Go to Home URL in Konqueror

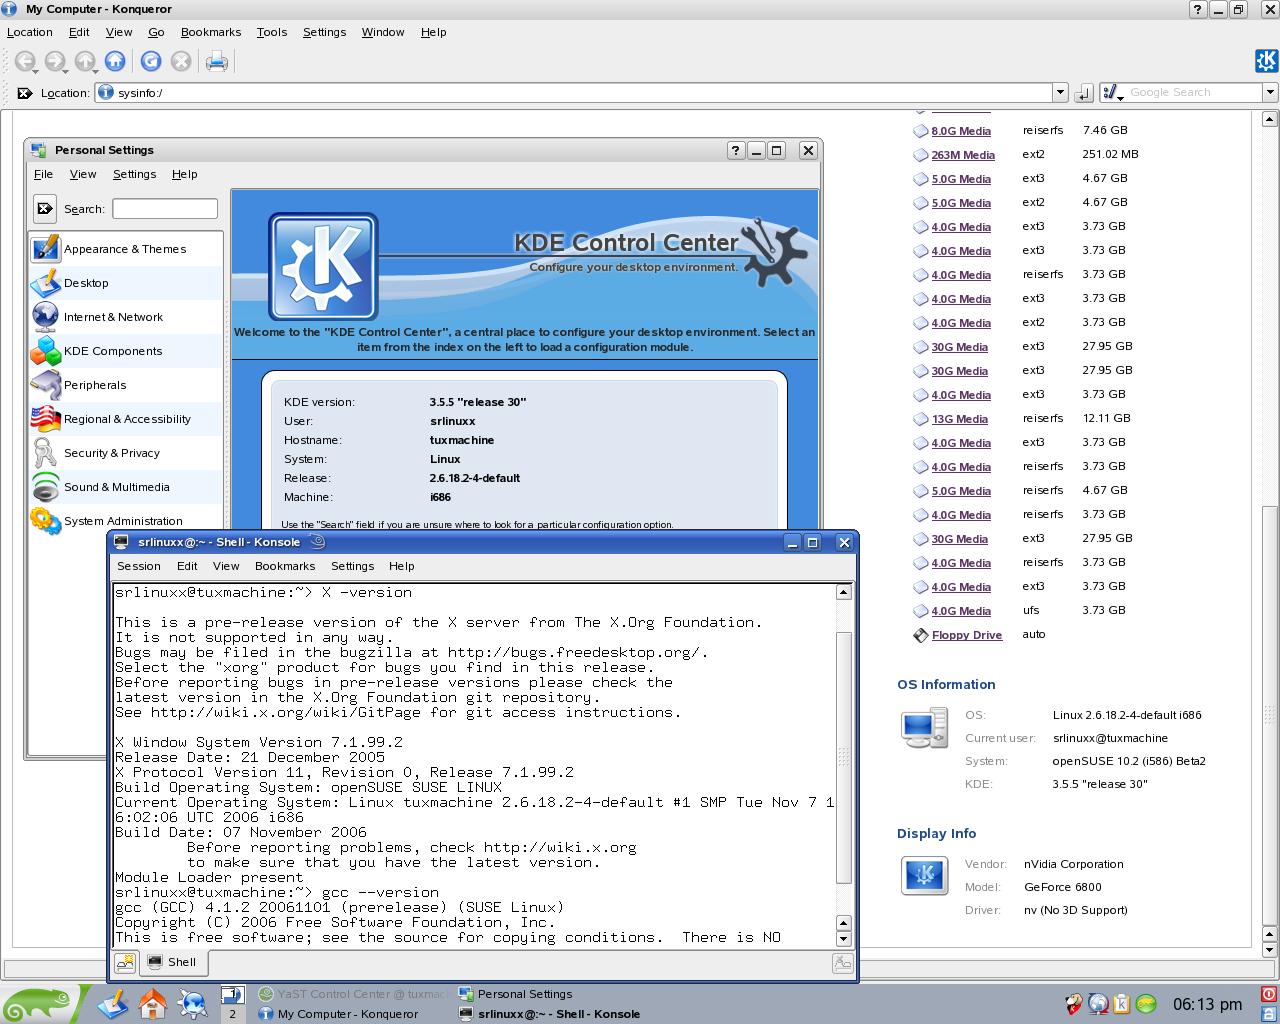[115, 62]
